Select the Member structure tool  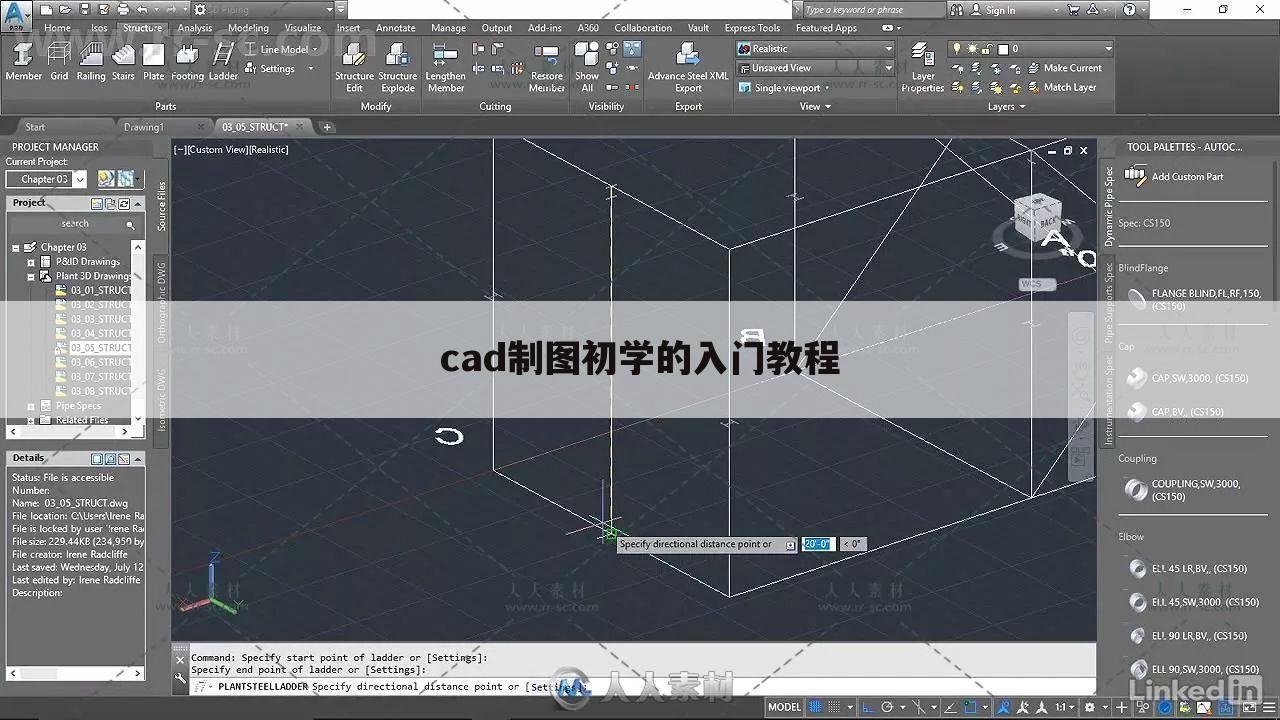pos(23,61)
